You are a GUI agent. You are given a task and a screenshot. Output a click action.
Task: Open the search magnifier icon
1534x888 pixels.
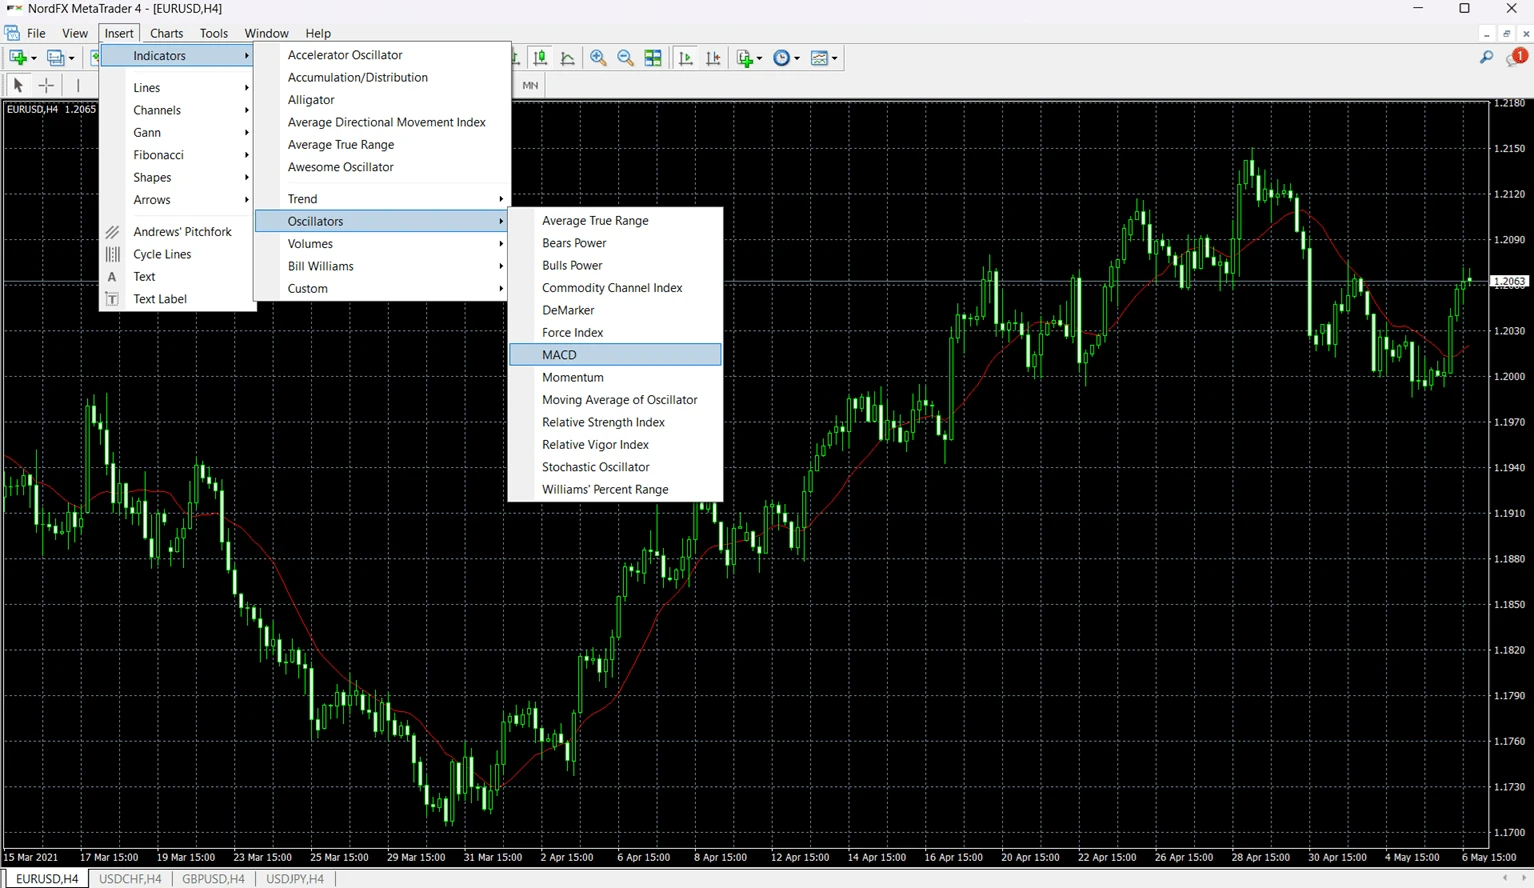click(x=1486, y=58)
